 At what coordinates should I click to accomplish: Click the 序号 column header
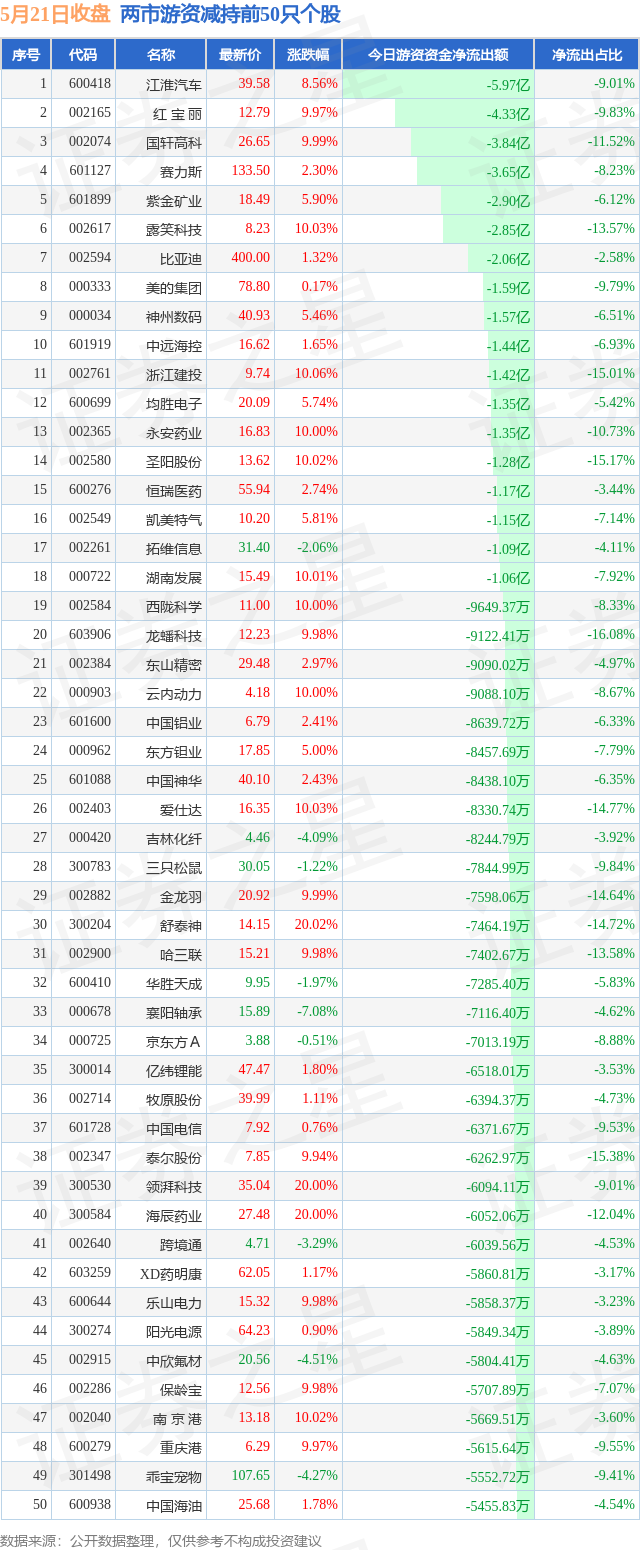point(26,55)
